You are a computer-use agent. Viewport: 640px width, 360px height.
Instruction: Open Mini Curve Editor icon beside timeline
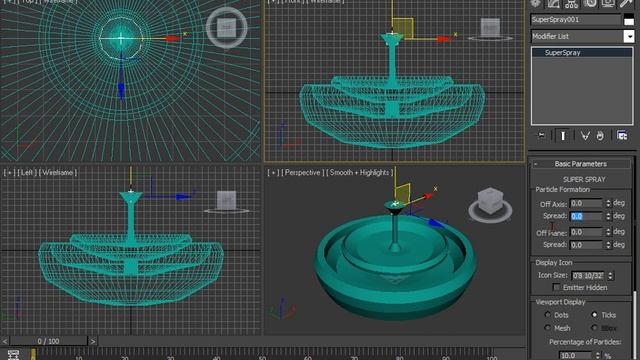point(13,354)
